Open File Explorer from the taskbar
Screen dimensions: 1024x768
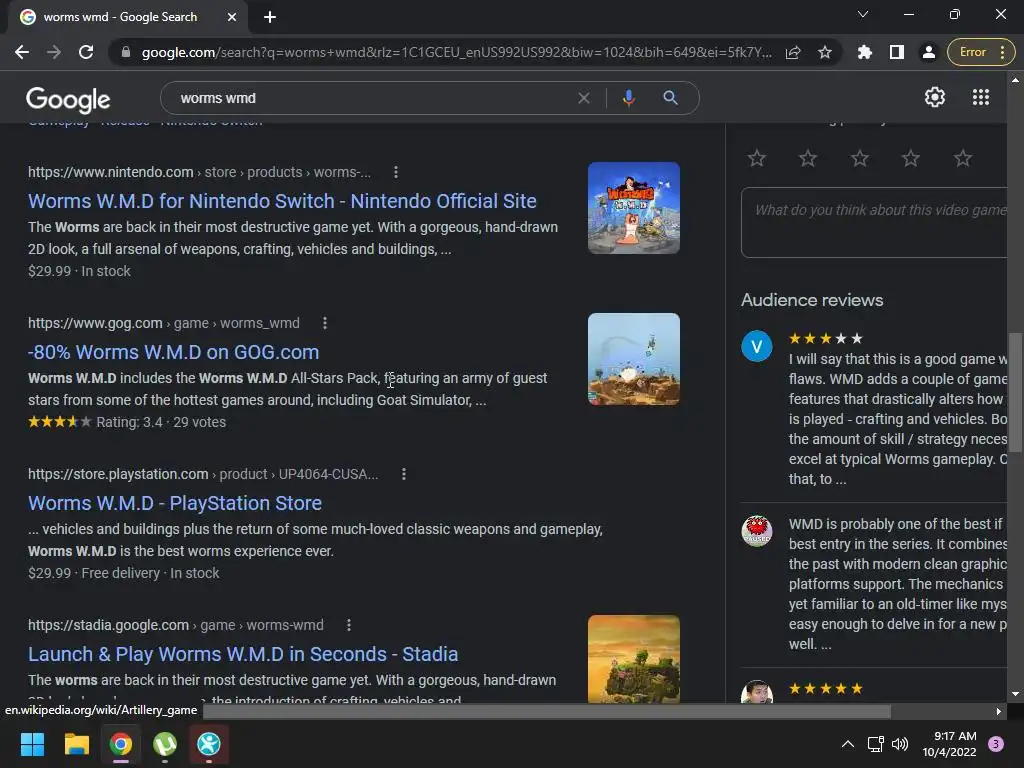click(76, 744)
